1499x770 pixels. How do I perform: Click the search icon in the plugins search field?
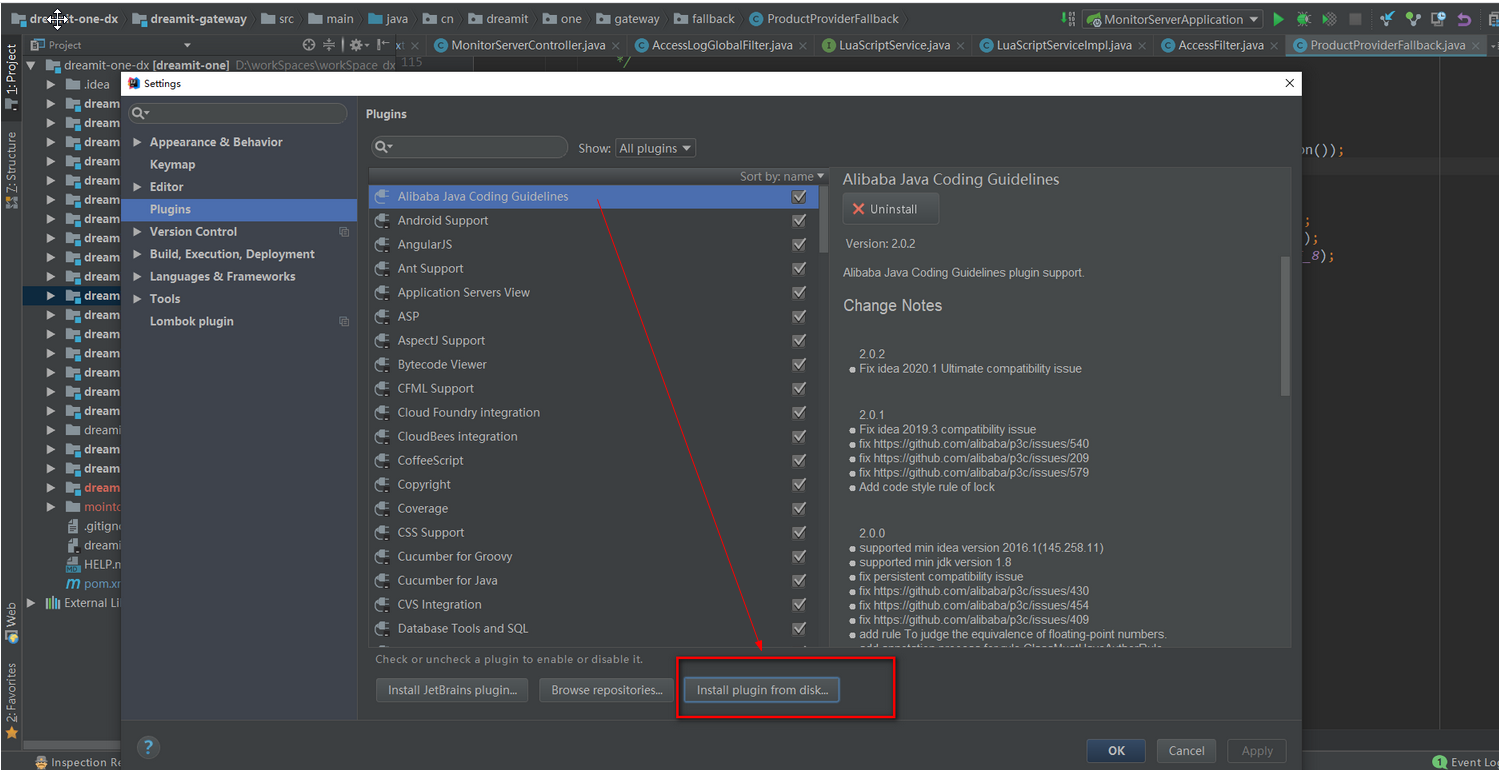(x=383, y=148)
